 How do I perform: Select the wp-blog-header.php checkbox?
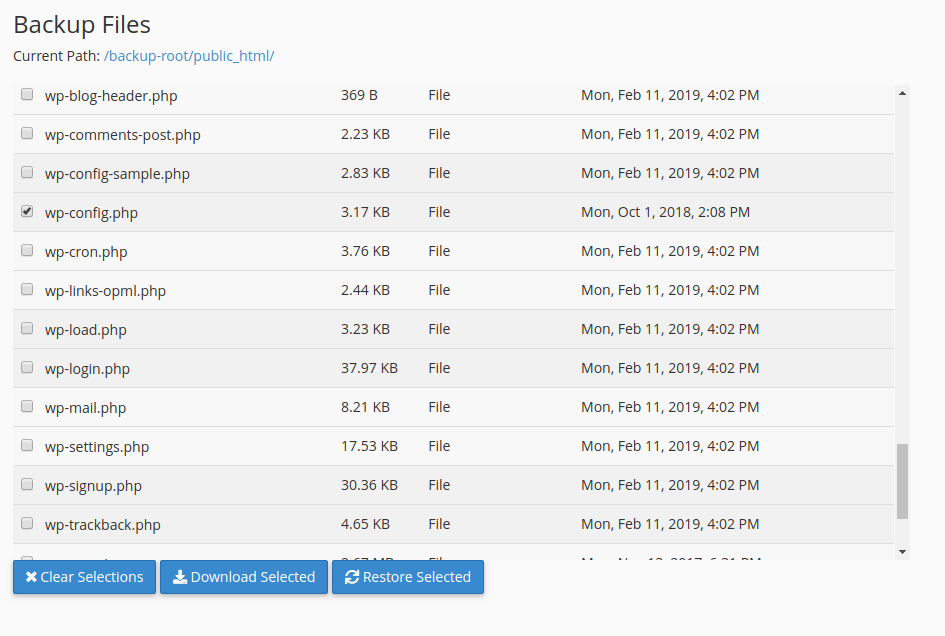(x=27, y=93)
